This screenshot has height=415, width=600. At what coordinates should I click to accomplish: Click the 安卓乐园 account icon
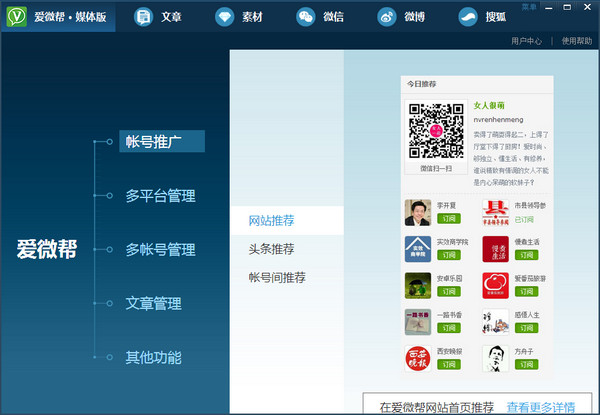pyautogui.click(x=418, y=285)
